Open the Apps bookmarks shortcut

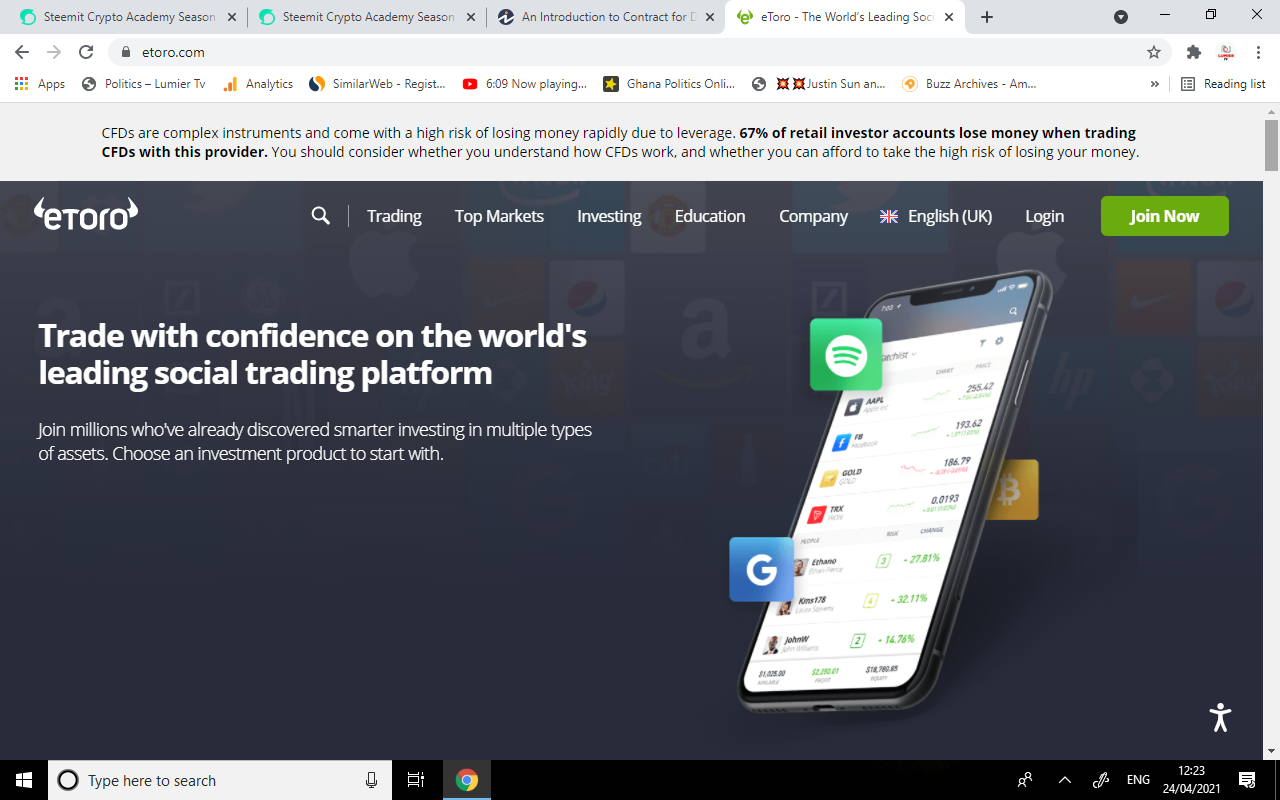tap(40, 84)
